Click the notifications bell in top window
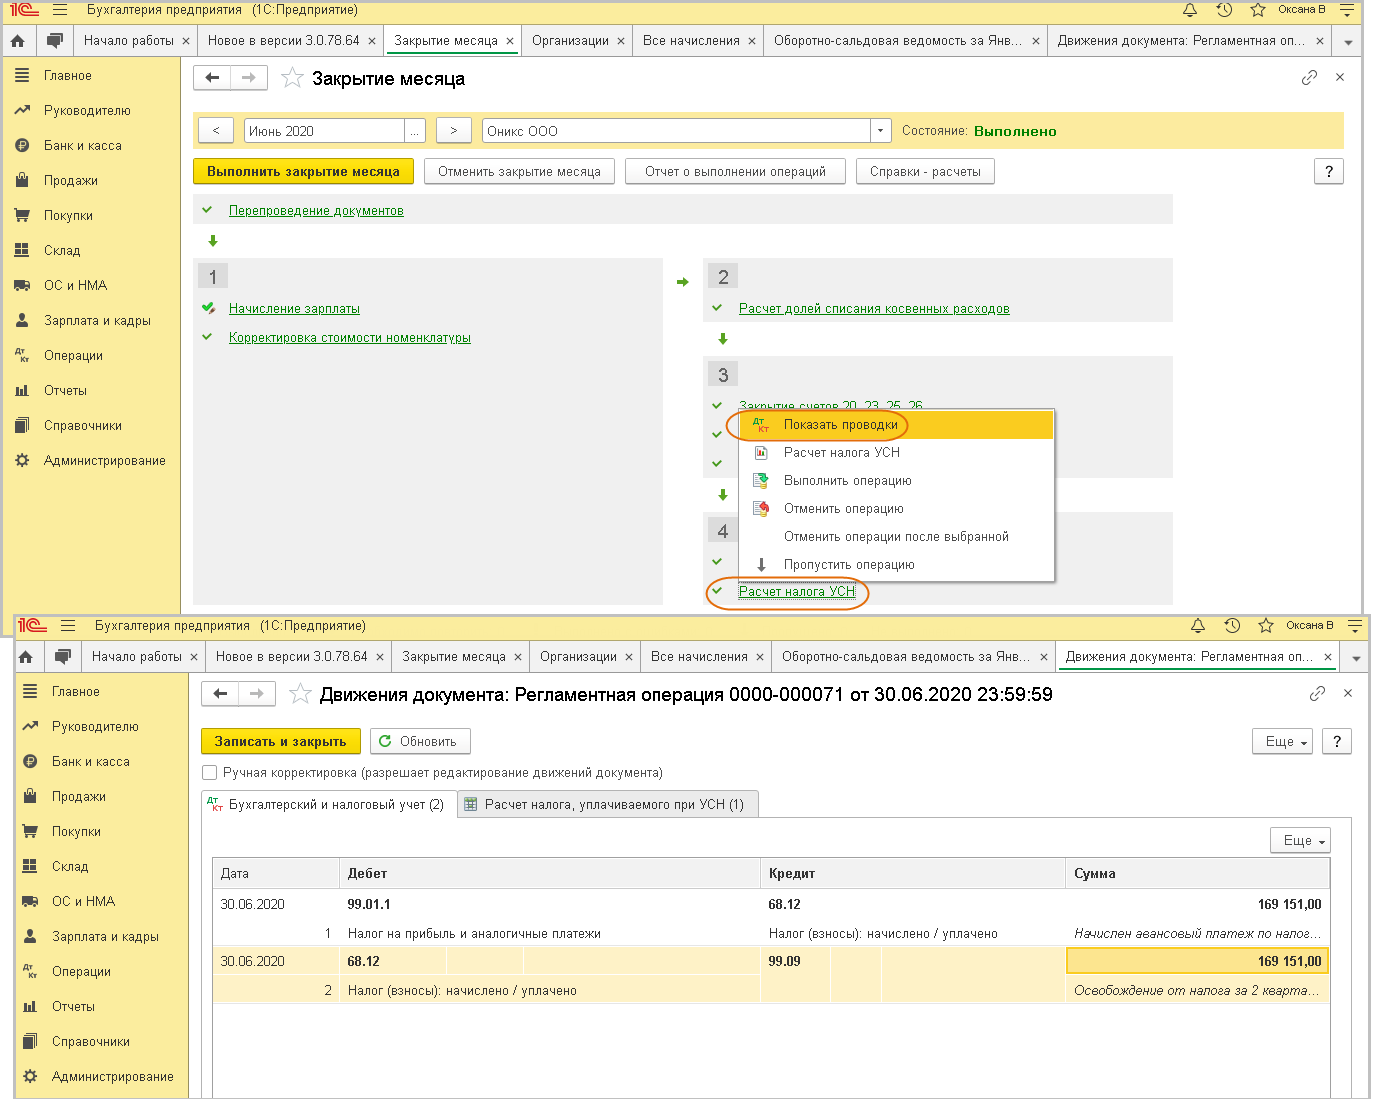 (x=1190, y=10)
